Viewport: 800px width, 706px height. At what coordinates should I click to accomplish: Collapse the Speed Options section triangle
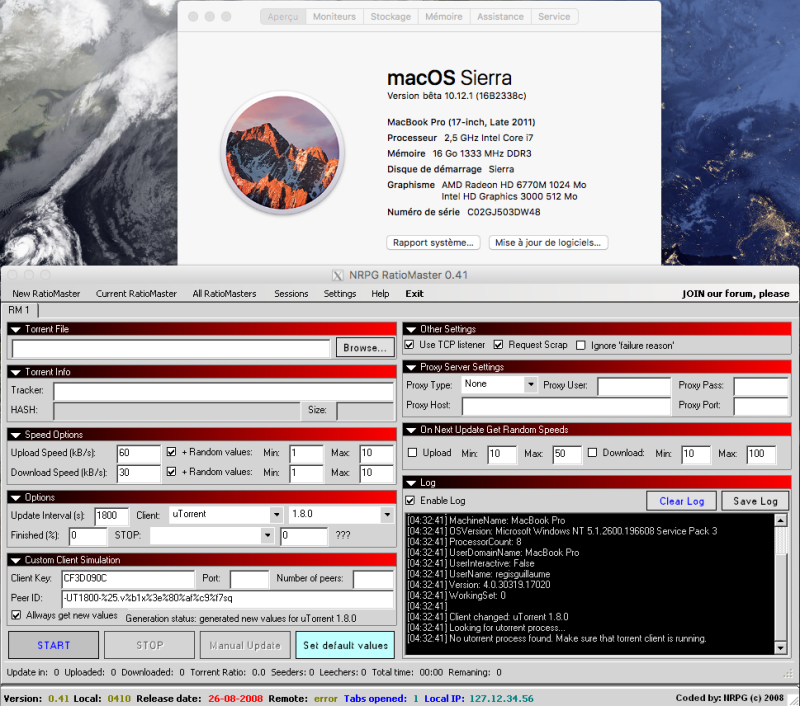[x=16, y=435]
